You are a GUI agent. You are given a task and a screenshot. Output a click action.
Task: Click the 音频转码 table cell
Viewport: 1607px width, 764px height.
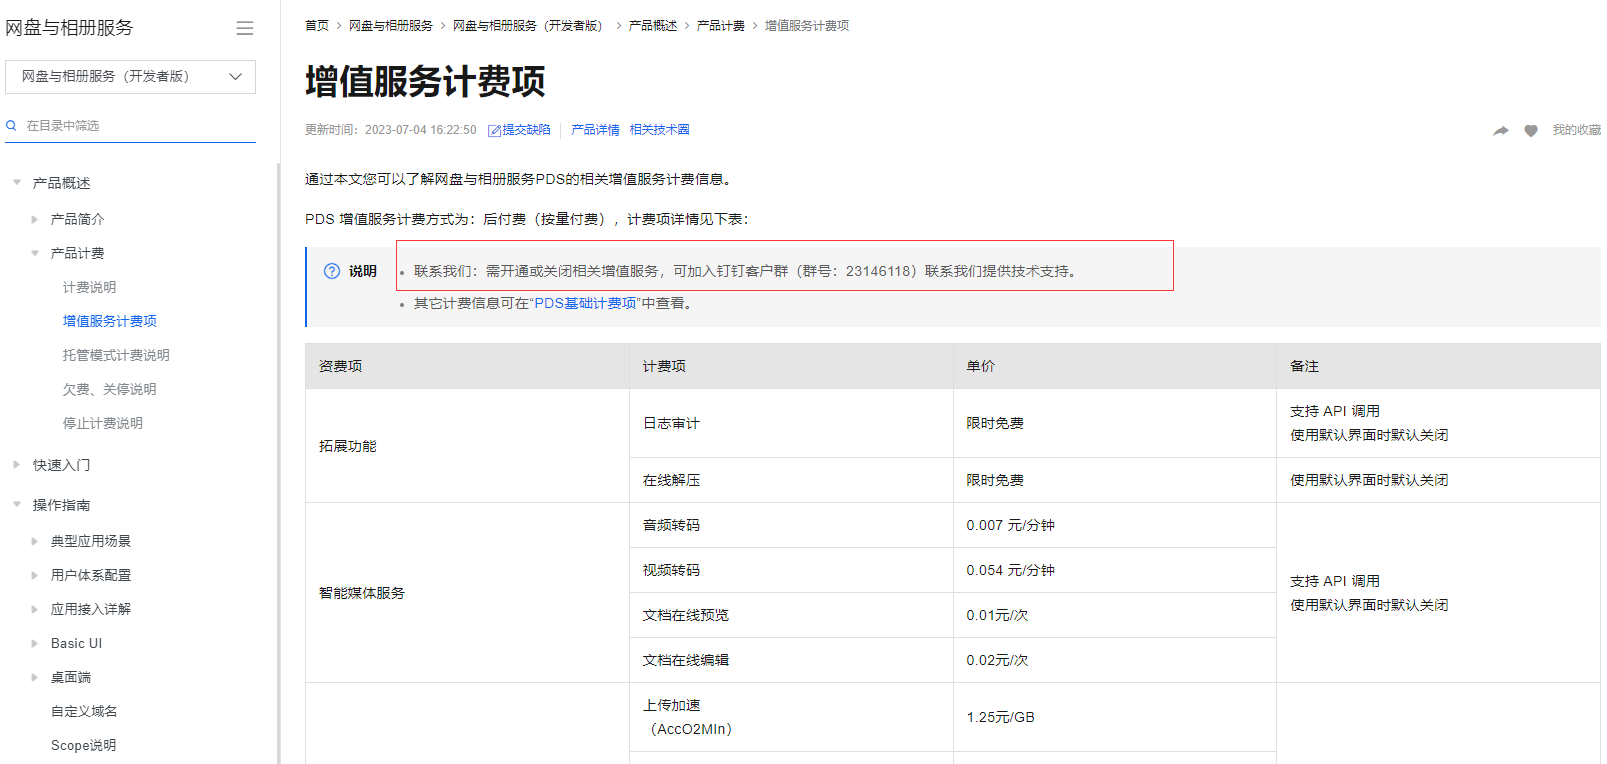pyautogui.click(x=791, y=525)
